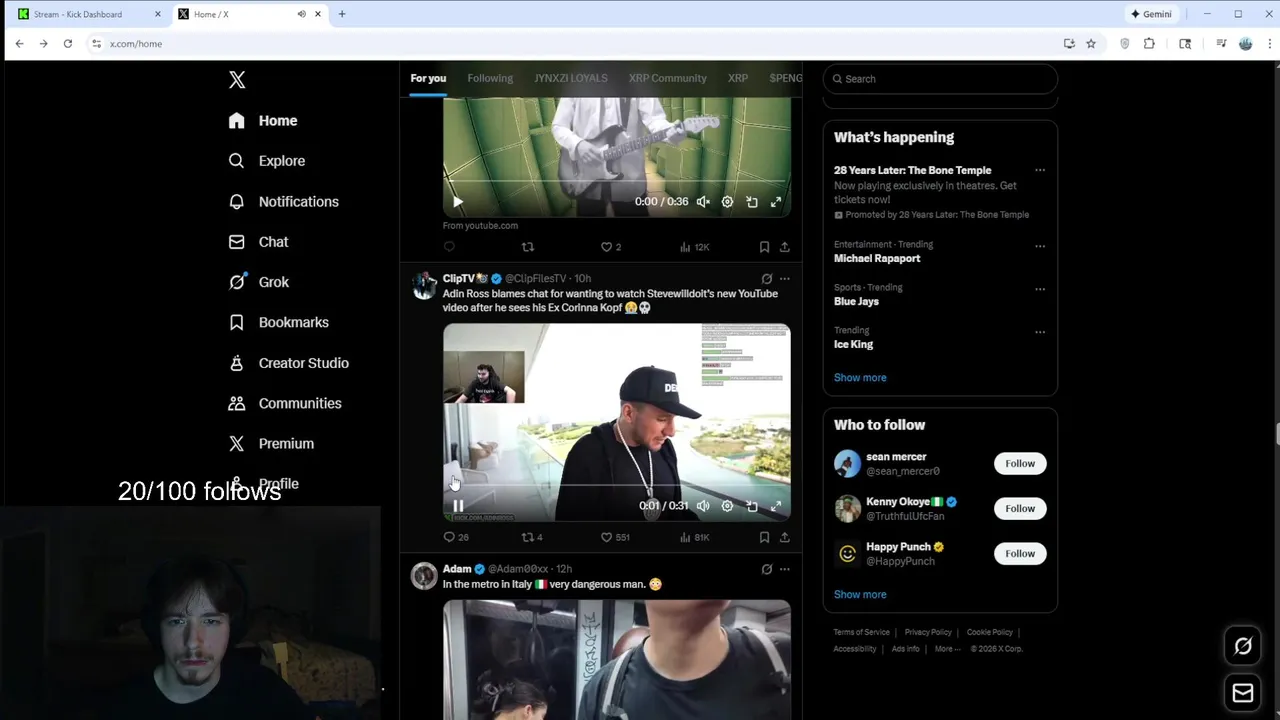Image resolution: width=1280 pixels, height=720 pixels.
Task: Like the ClipTV post with 551 likes
Action: (615, 537)
